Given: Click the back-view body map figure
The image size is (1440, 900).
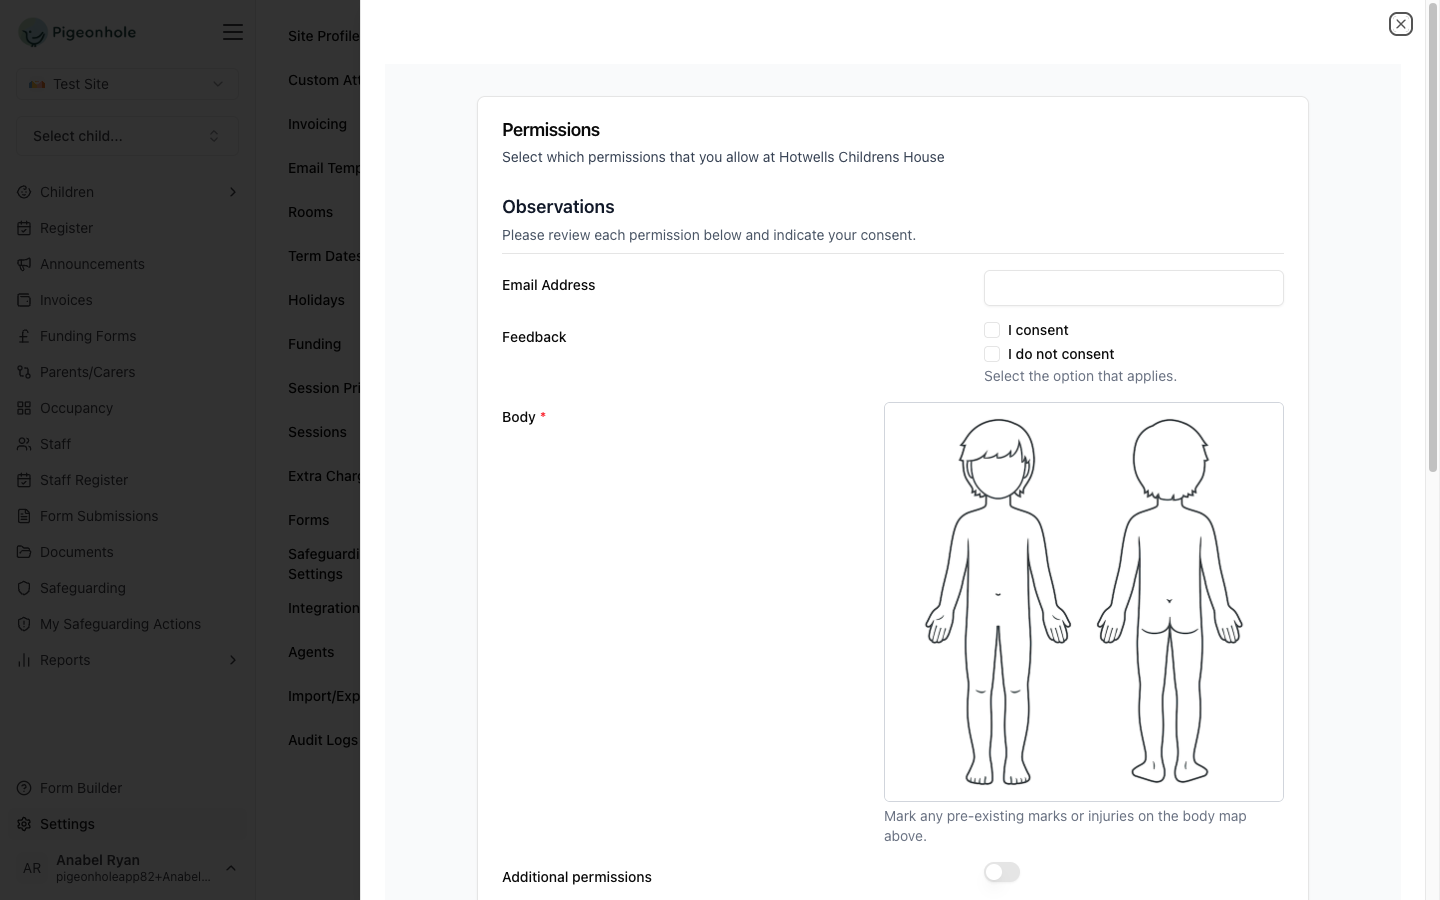Looking at the screenshot, I should coord(1170,602).
